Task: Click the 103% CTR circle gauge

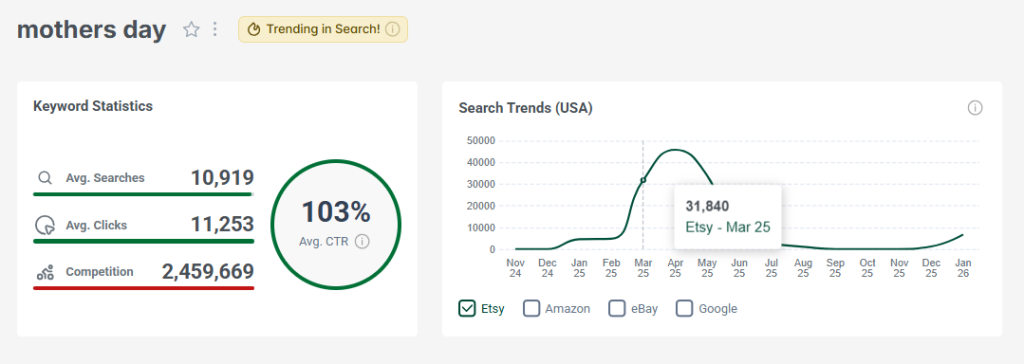Action: click(336, 225)
